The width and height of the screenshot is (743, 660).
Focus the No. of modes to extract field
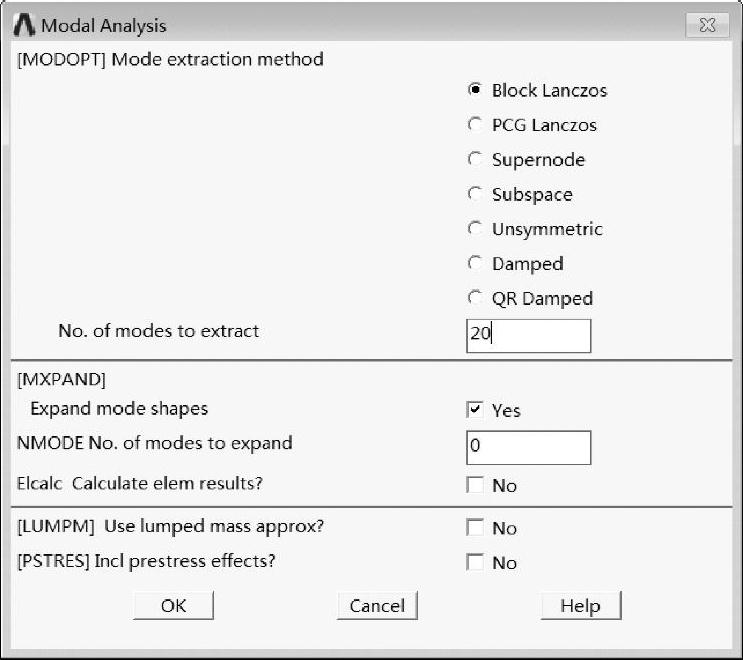click(528, 335)
